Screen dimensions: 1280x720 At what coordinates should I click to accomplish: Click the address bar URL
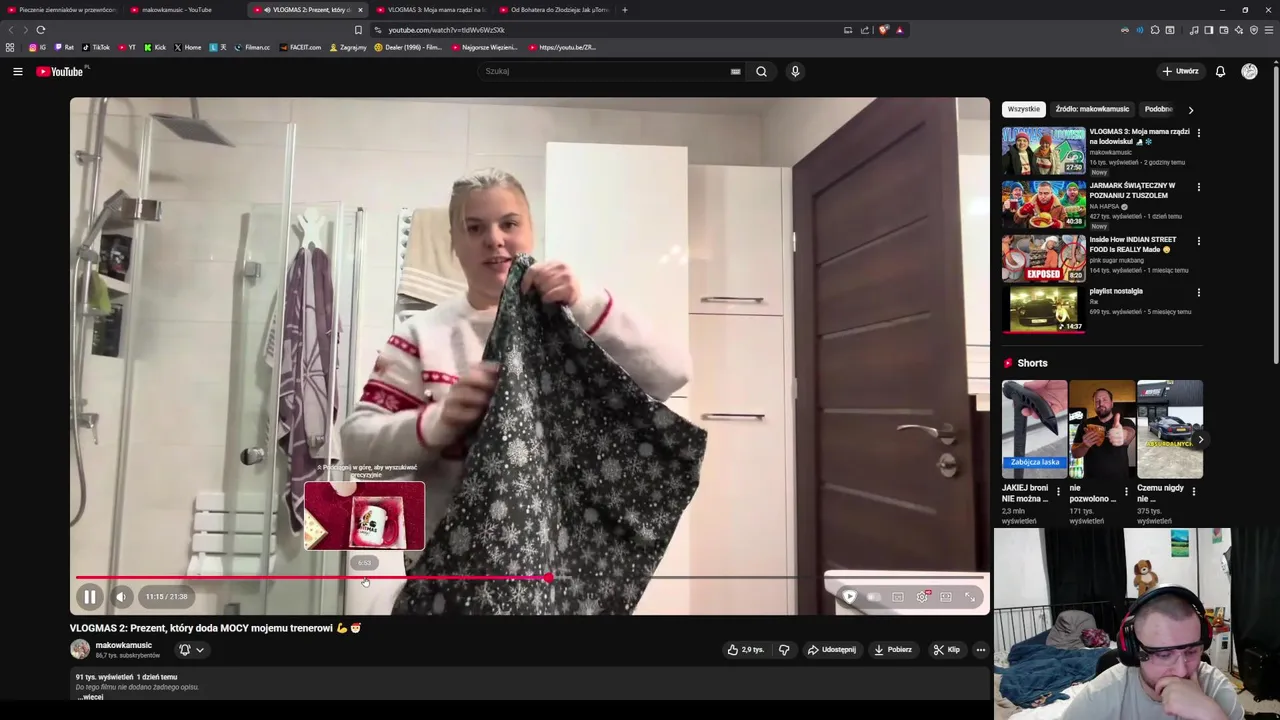pos(446,30)
